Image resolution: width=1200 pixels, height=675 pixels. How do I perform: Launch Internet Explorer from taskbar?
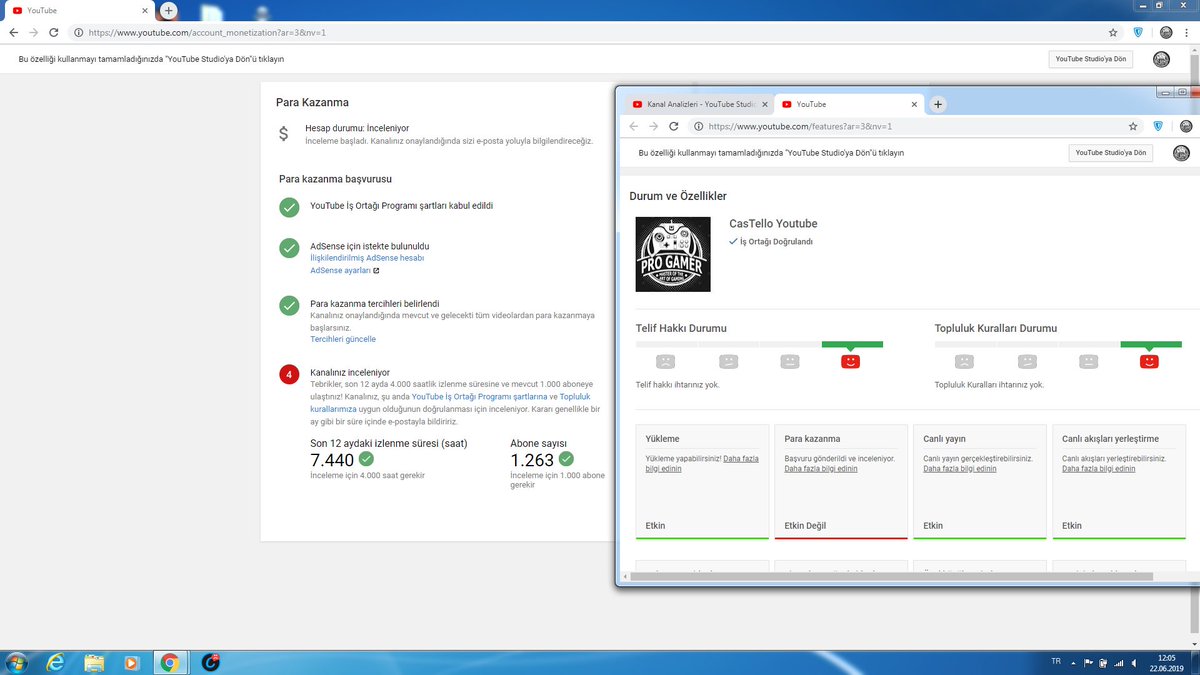click(55, 662)
